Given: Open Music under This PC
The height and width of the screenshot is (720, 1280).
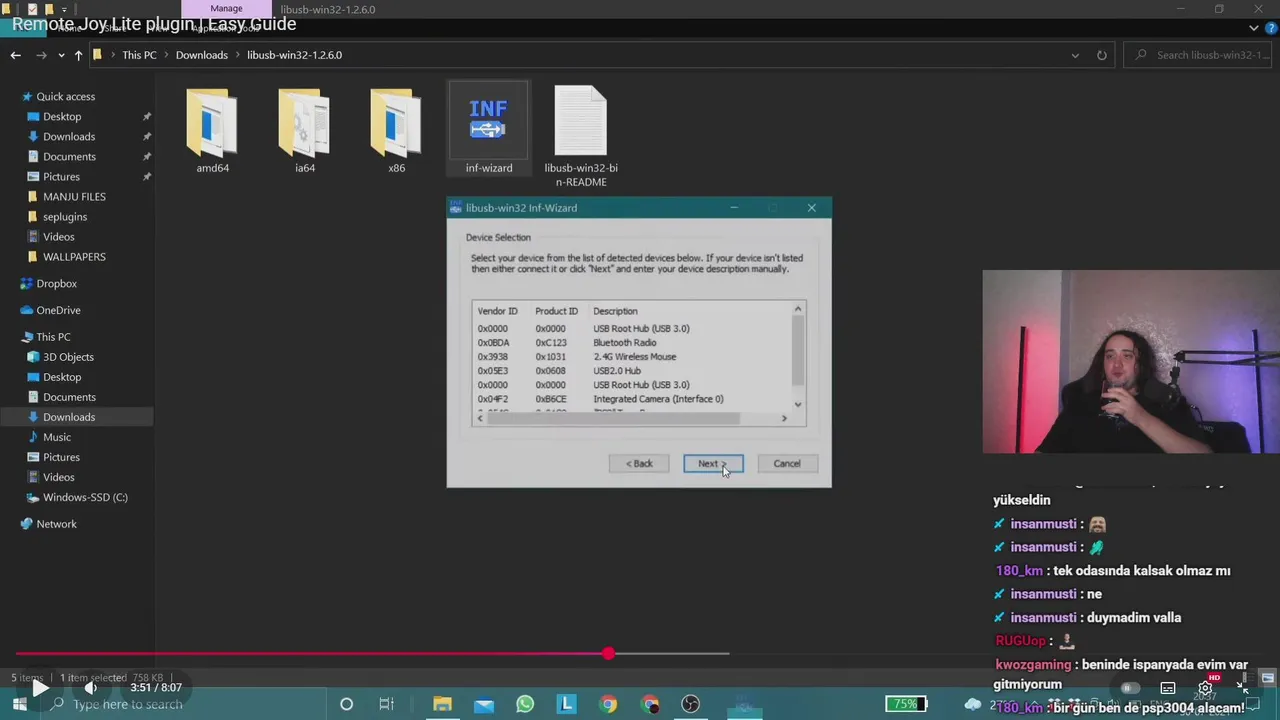Looking at the screenshot, I should [57, 437].
